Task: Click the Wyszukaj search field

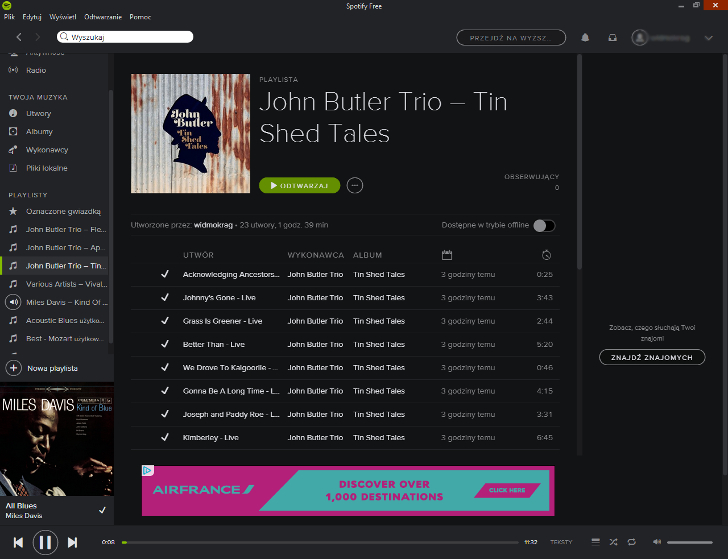Action: coord(125,37)
